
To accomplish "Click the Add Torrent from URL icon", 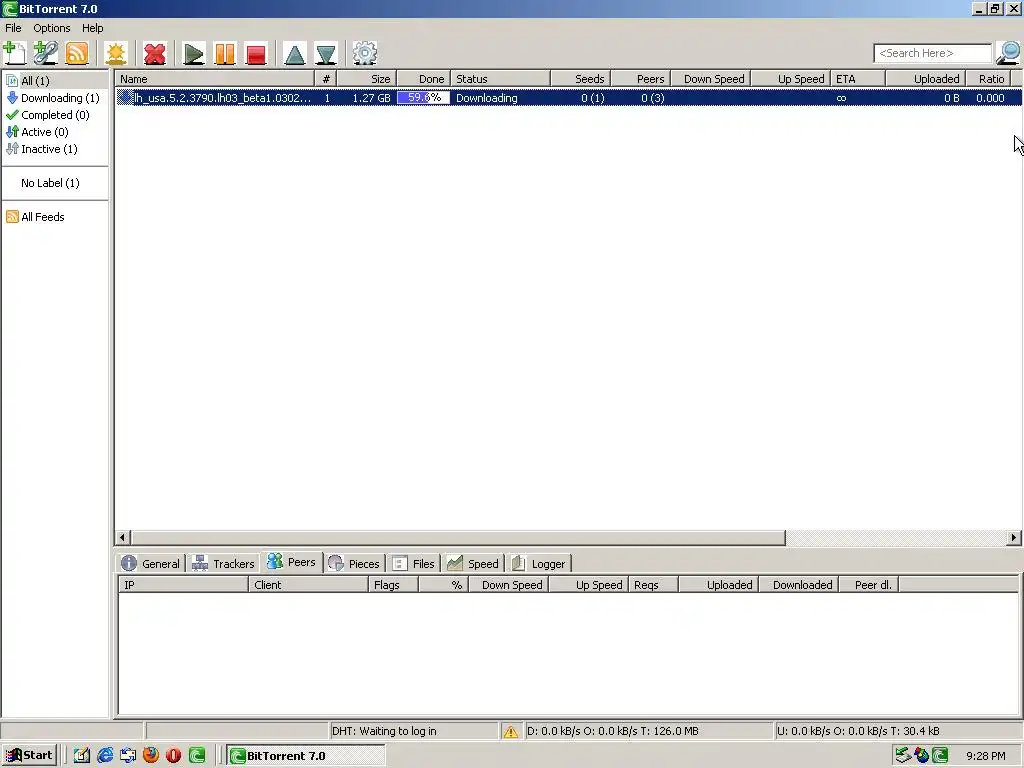I will [x=46, y=53].
